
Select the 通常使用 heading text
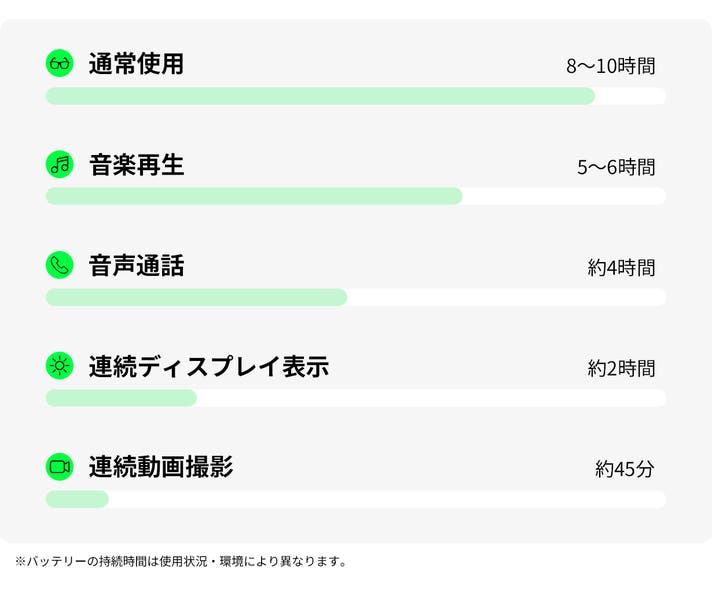(136, 64)
